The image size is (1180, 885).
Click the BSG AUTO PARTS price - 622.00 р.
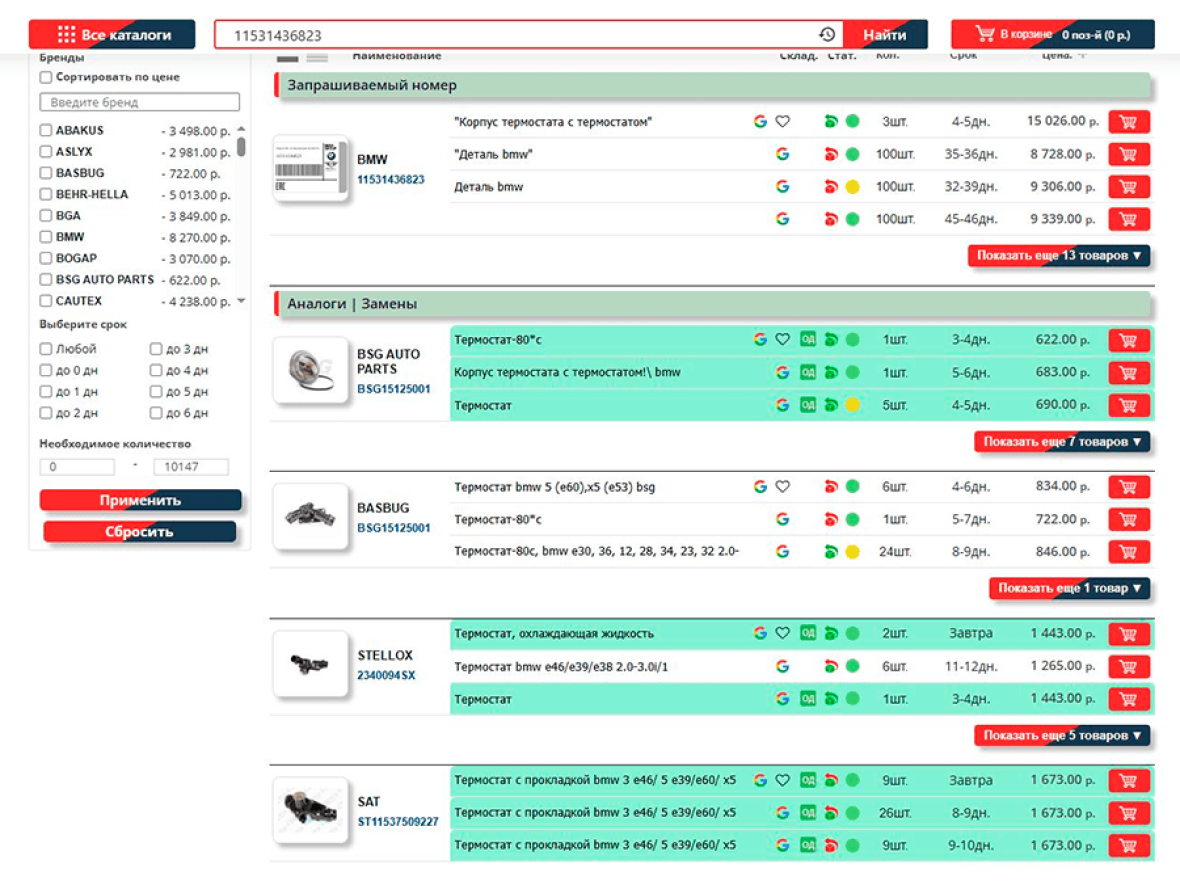[190, 280]
